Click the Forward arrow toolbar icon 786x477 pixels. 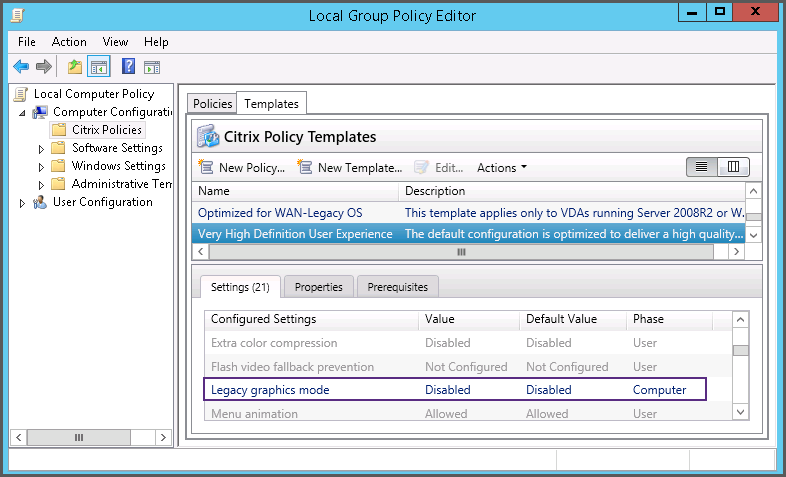(x=44, y=67)
